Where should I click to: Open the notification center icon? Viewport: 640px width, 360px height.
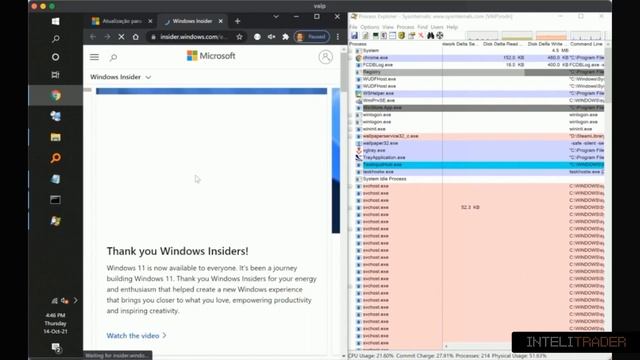tap(56, 348)
